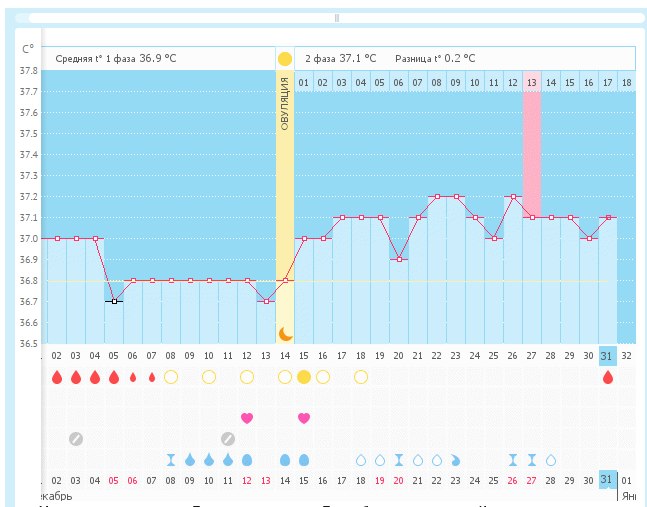Click phase 2 day 01 header cell

(x=304, y=82)
